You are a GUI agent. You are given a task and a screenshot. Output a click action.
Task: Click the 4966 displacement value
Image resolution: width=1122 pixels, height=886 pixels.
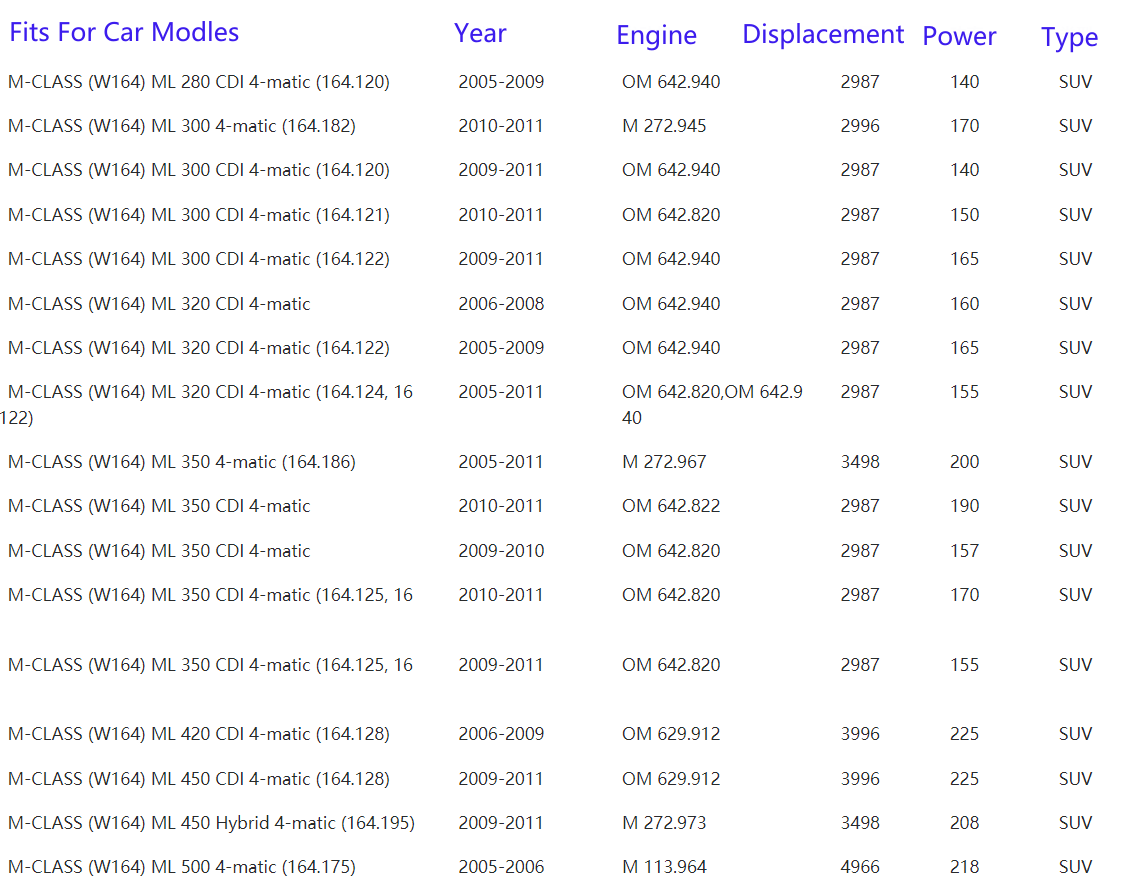[860, 867]
